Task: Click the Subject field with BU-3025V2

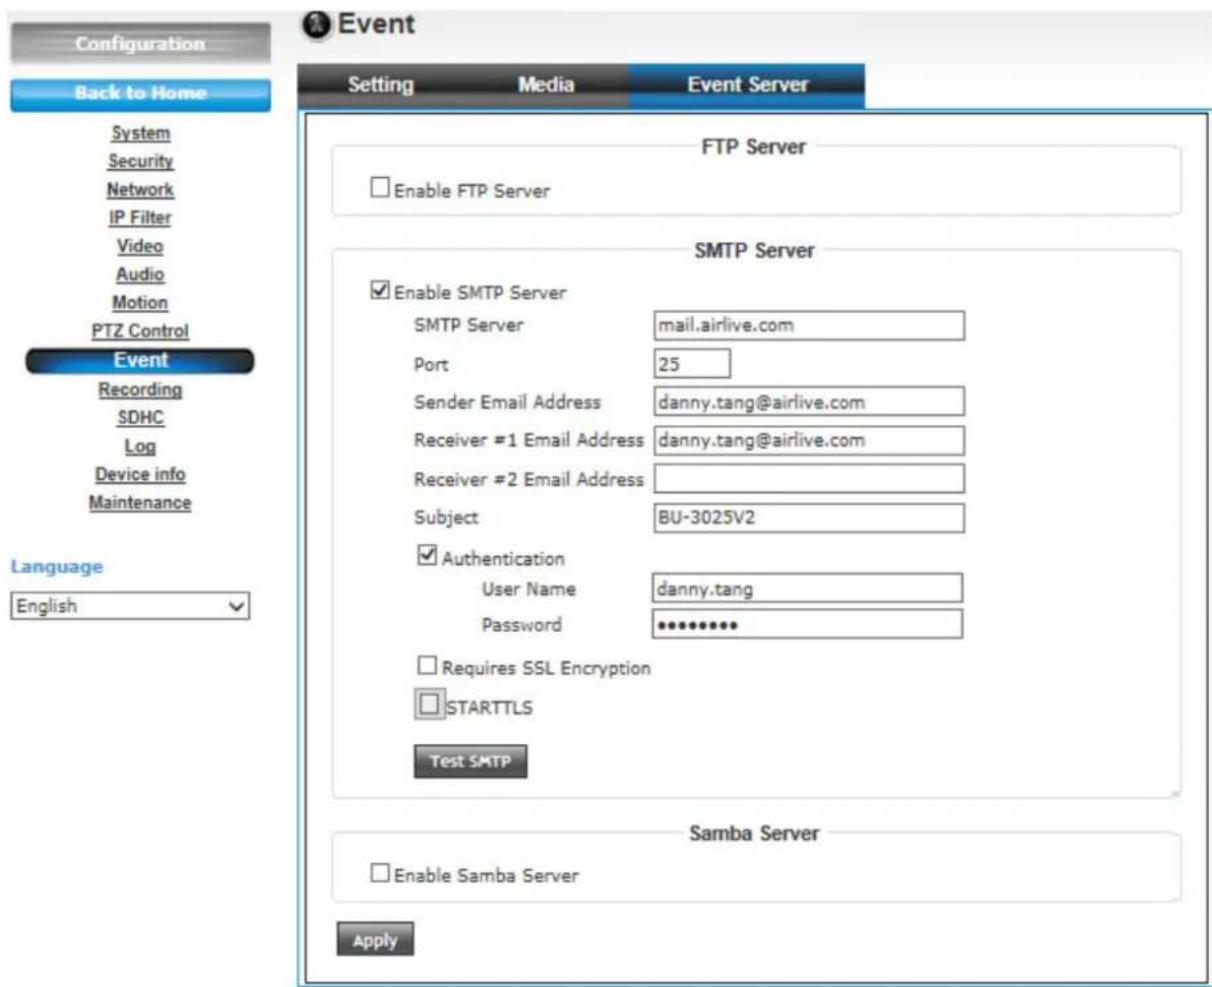Action: (x=809, y=517)
